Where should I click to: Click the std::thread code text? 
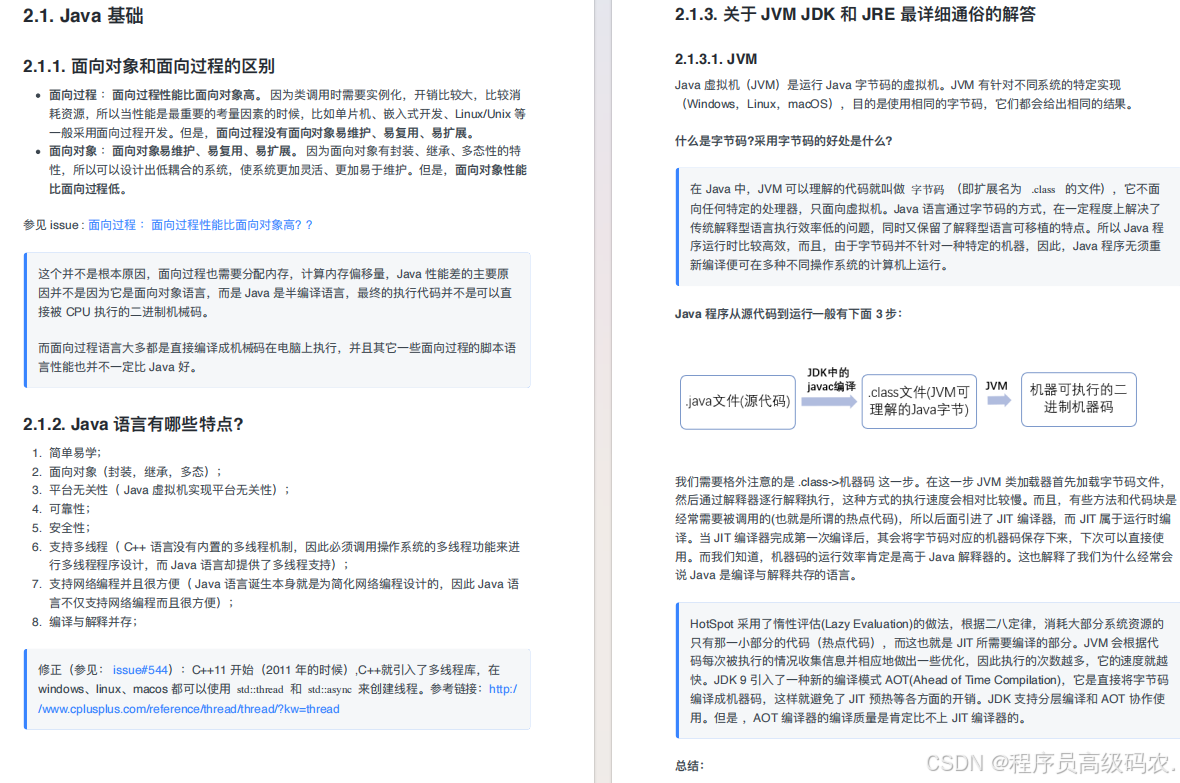click(260, 690)
